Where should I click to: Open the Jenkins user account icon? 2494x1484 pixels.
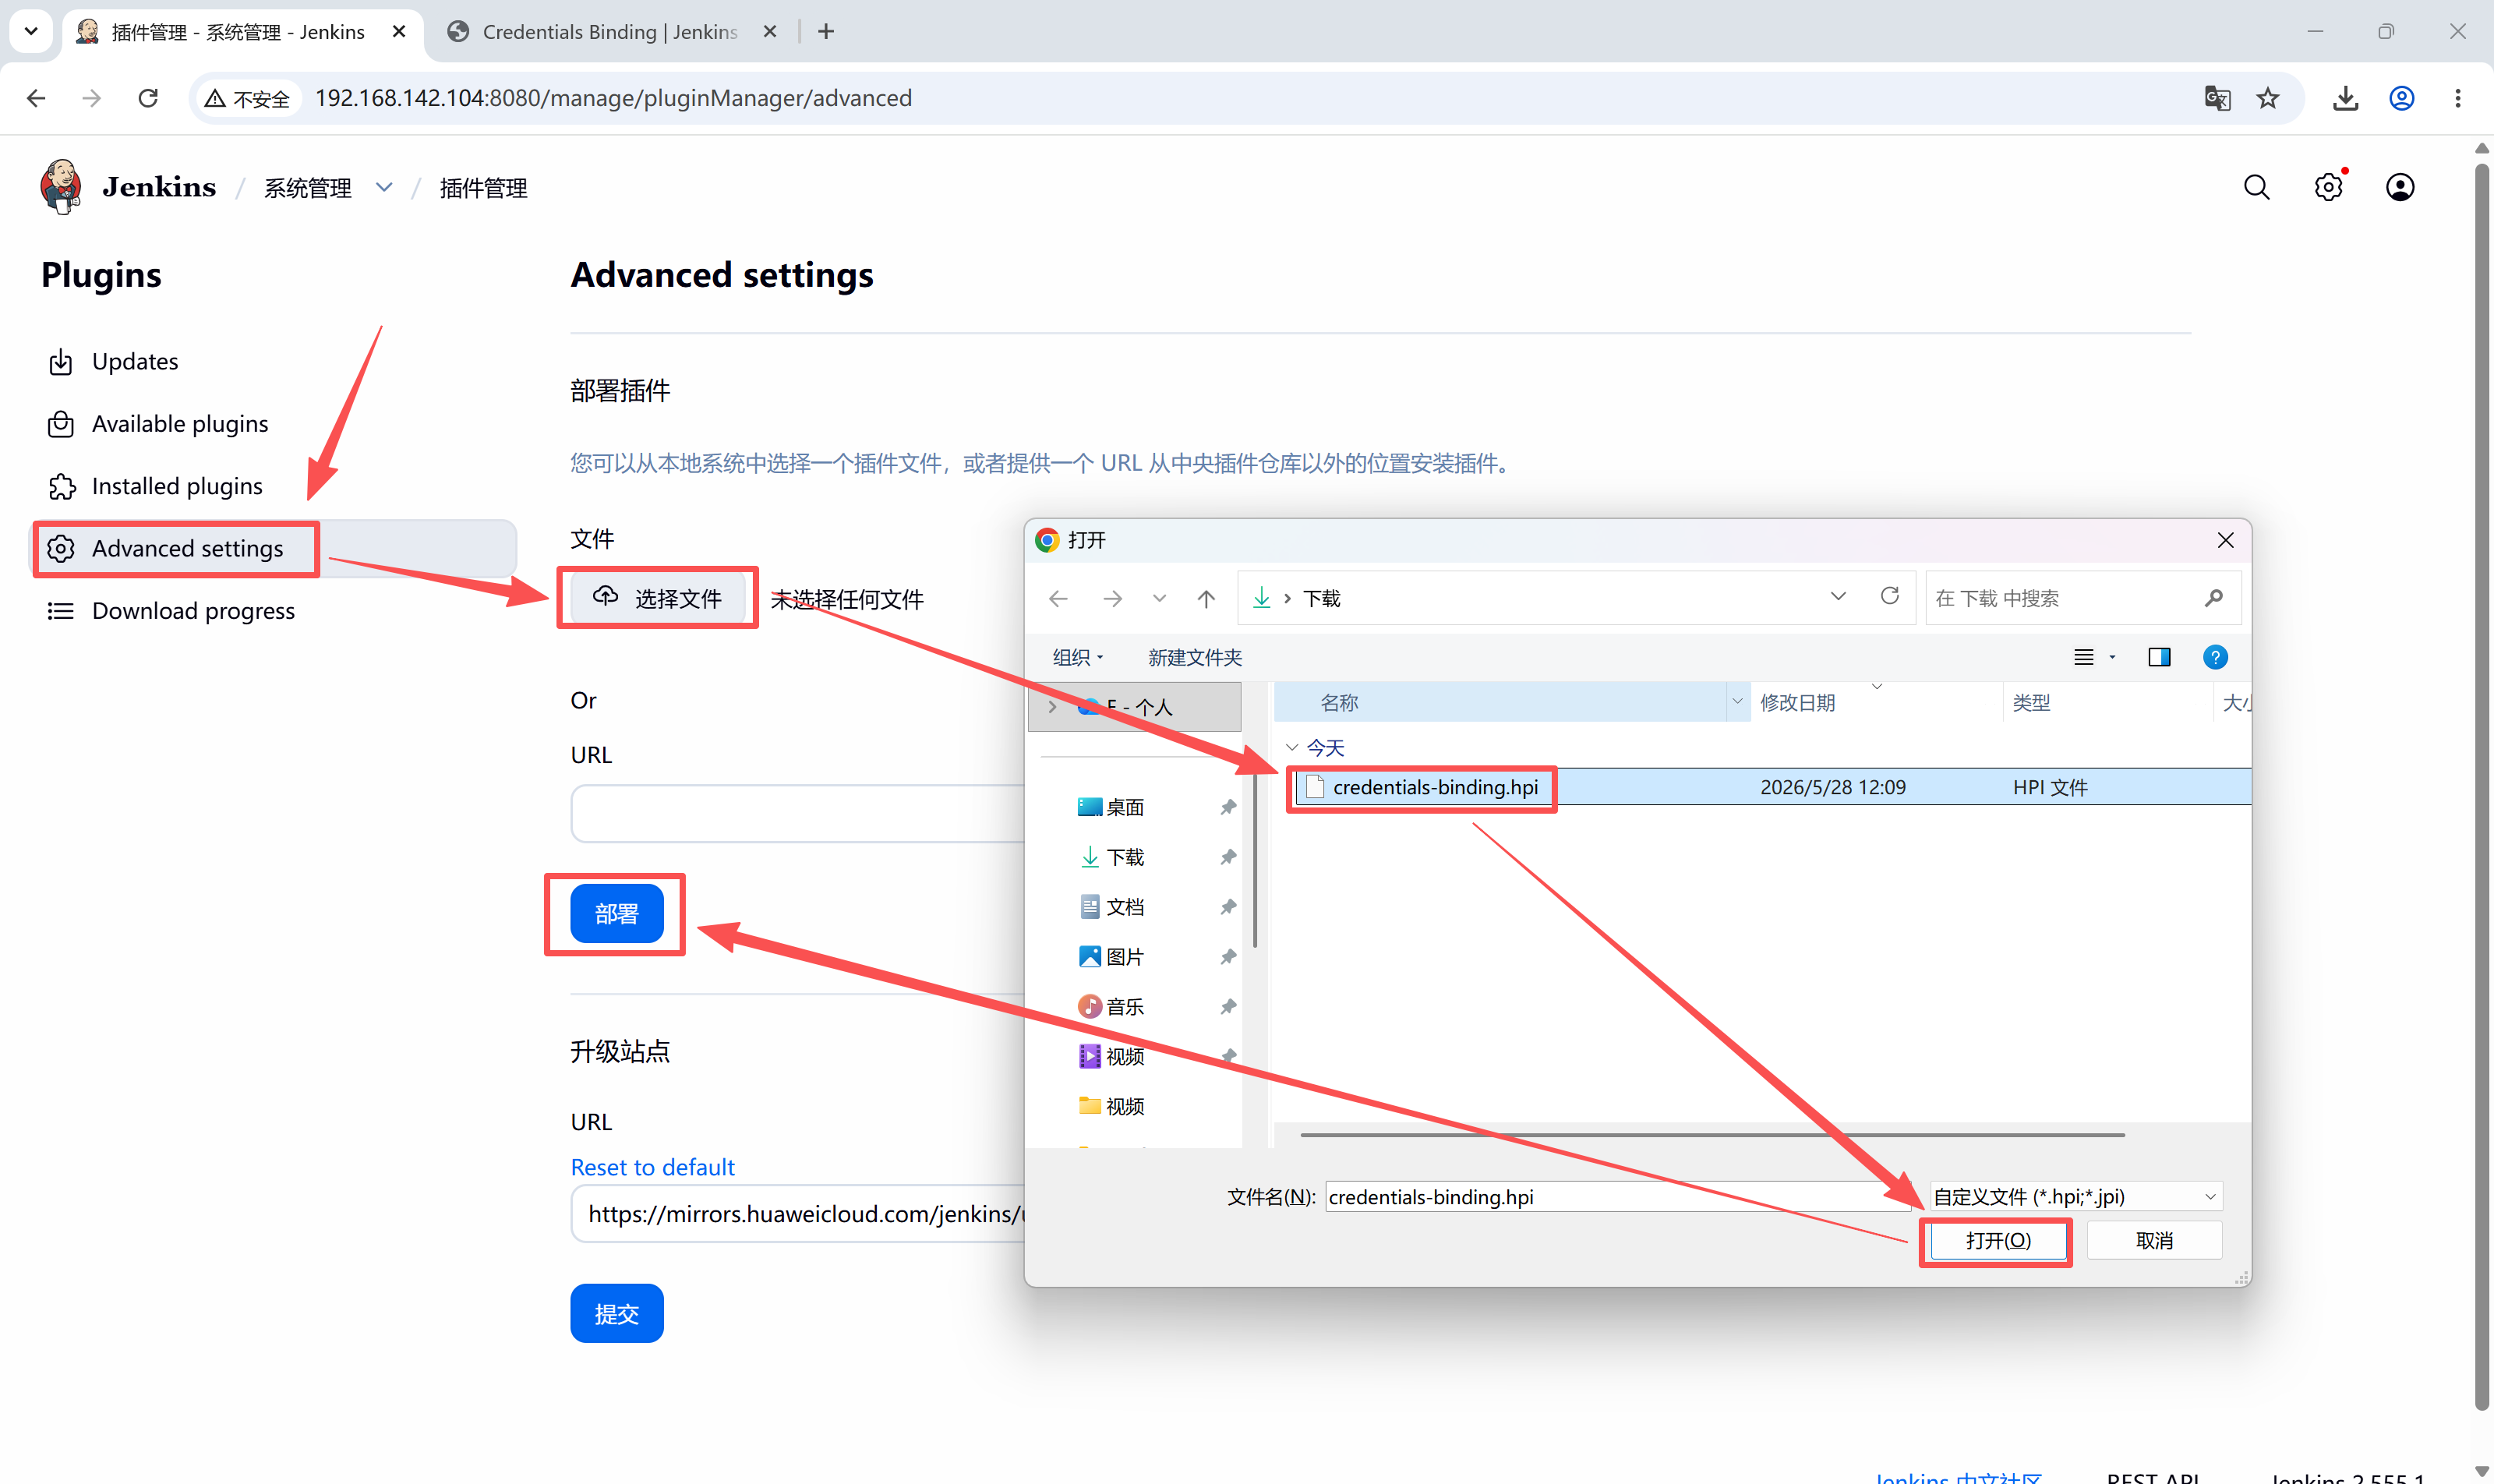coord(2399,187)
